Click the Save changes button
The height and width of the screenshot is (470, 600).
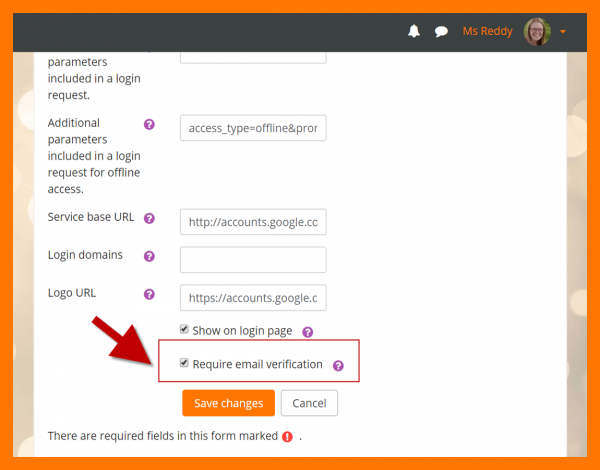click(228, 403)
